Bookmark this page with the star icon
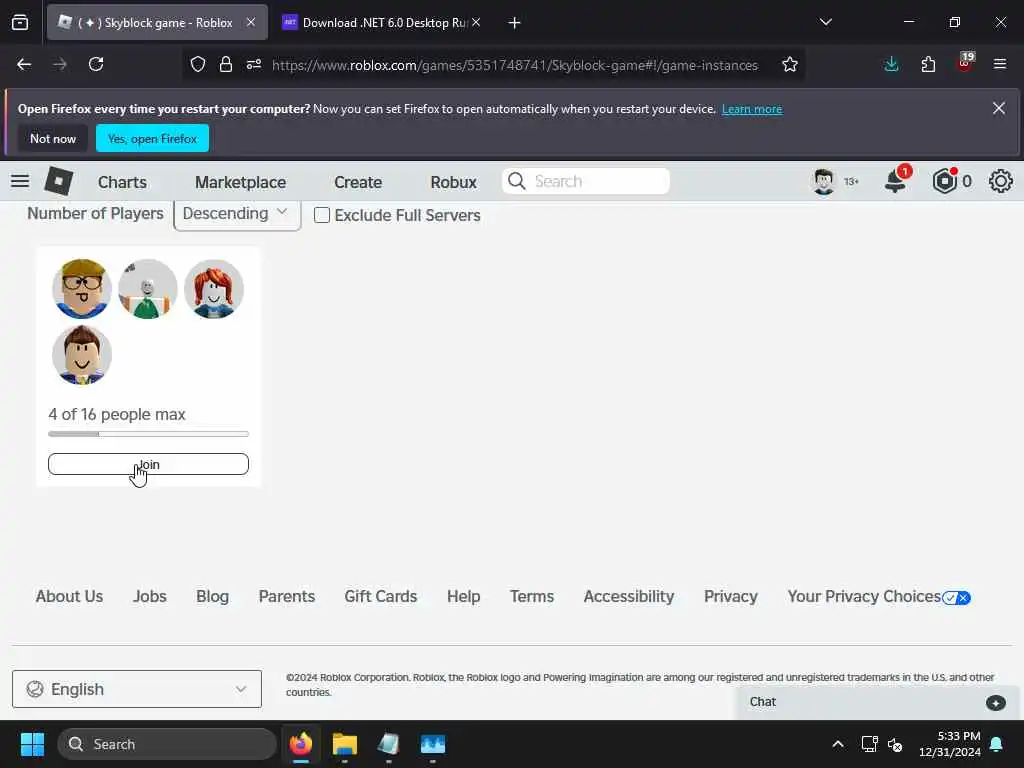 (x=790, y=64)
